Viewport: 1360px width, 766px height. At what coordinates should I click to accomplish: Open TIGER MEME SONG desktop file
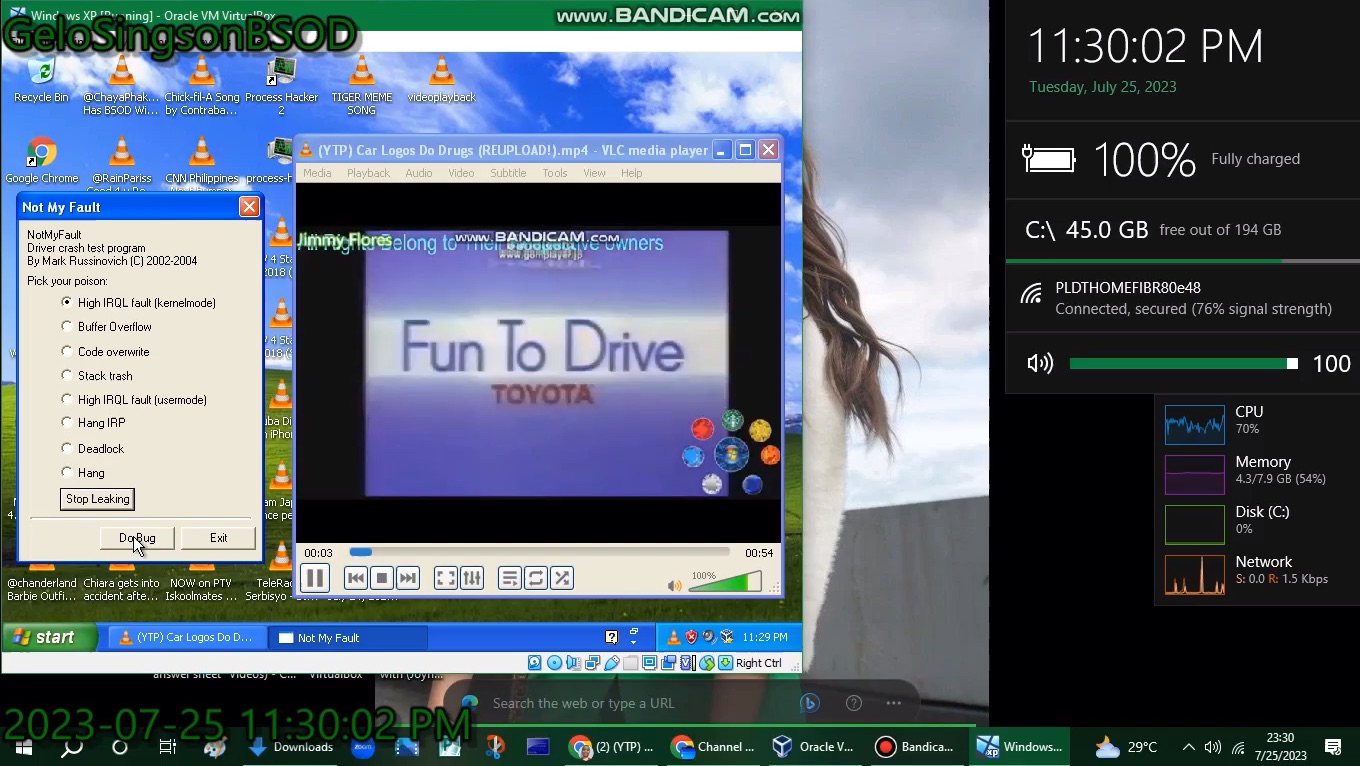pos(361,87)
